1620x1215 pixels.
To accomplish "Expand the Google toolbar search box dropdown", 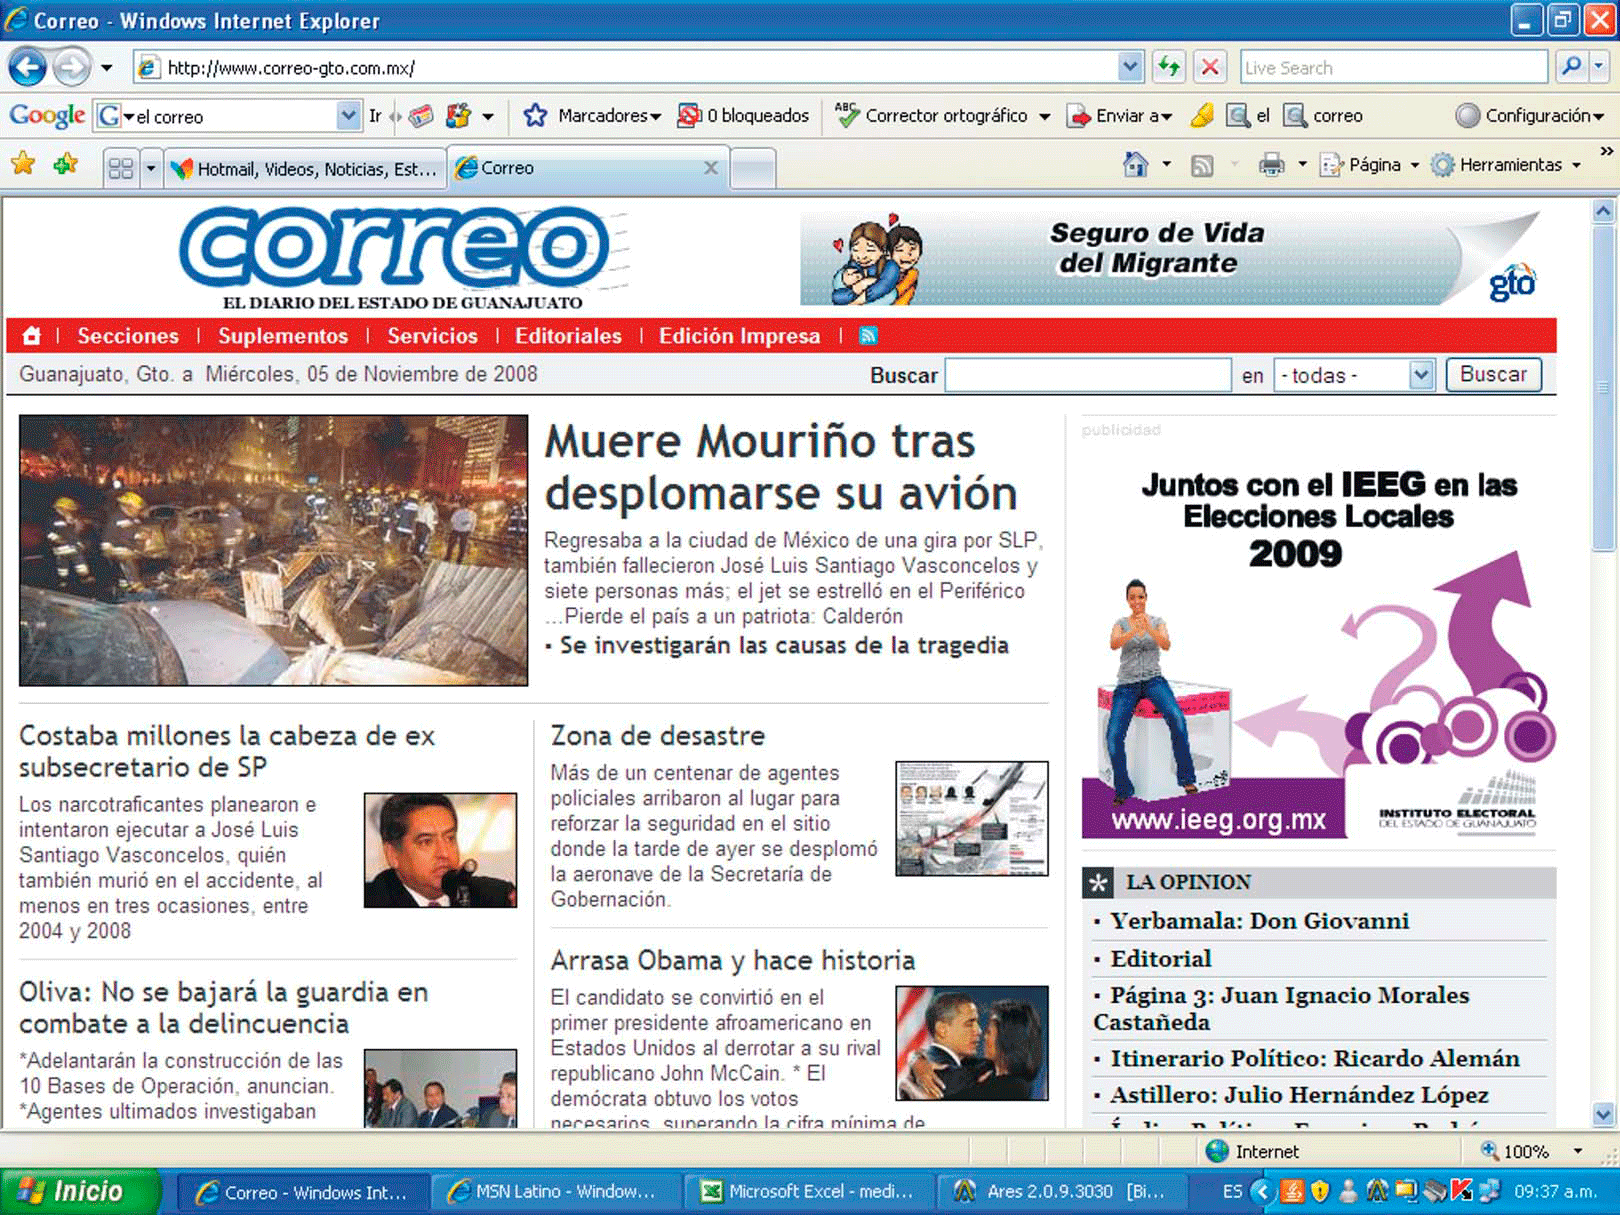I will coord(348,116).
